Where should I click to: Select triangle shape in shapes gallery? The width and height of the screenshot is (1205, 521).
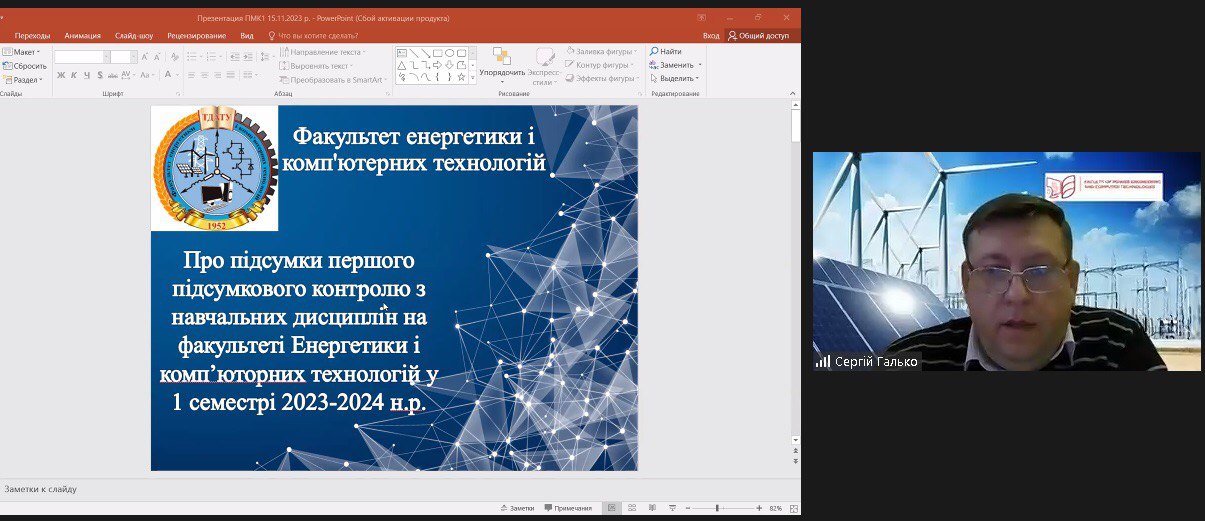point(403,64)
